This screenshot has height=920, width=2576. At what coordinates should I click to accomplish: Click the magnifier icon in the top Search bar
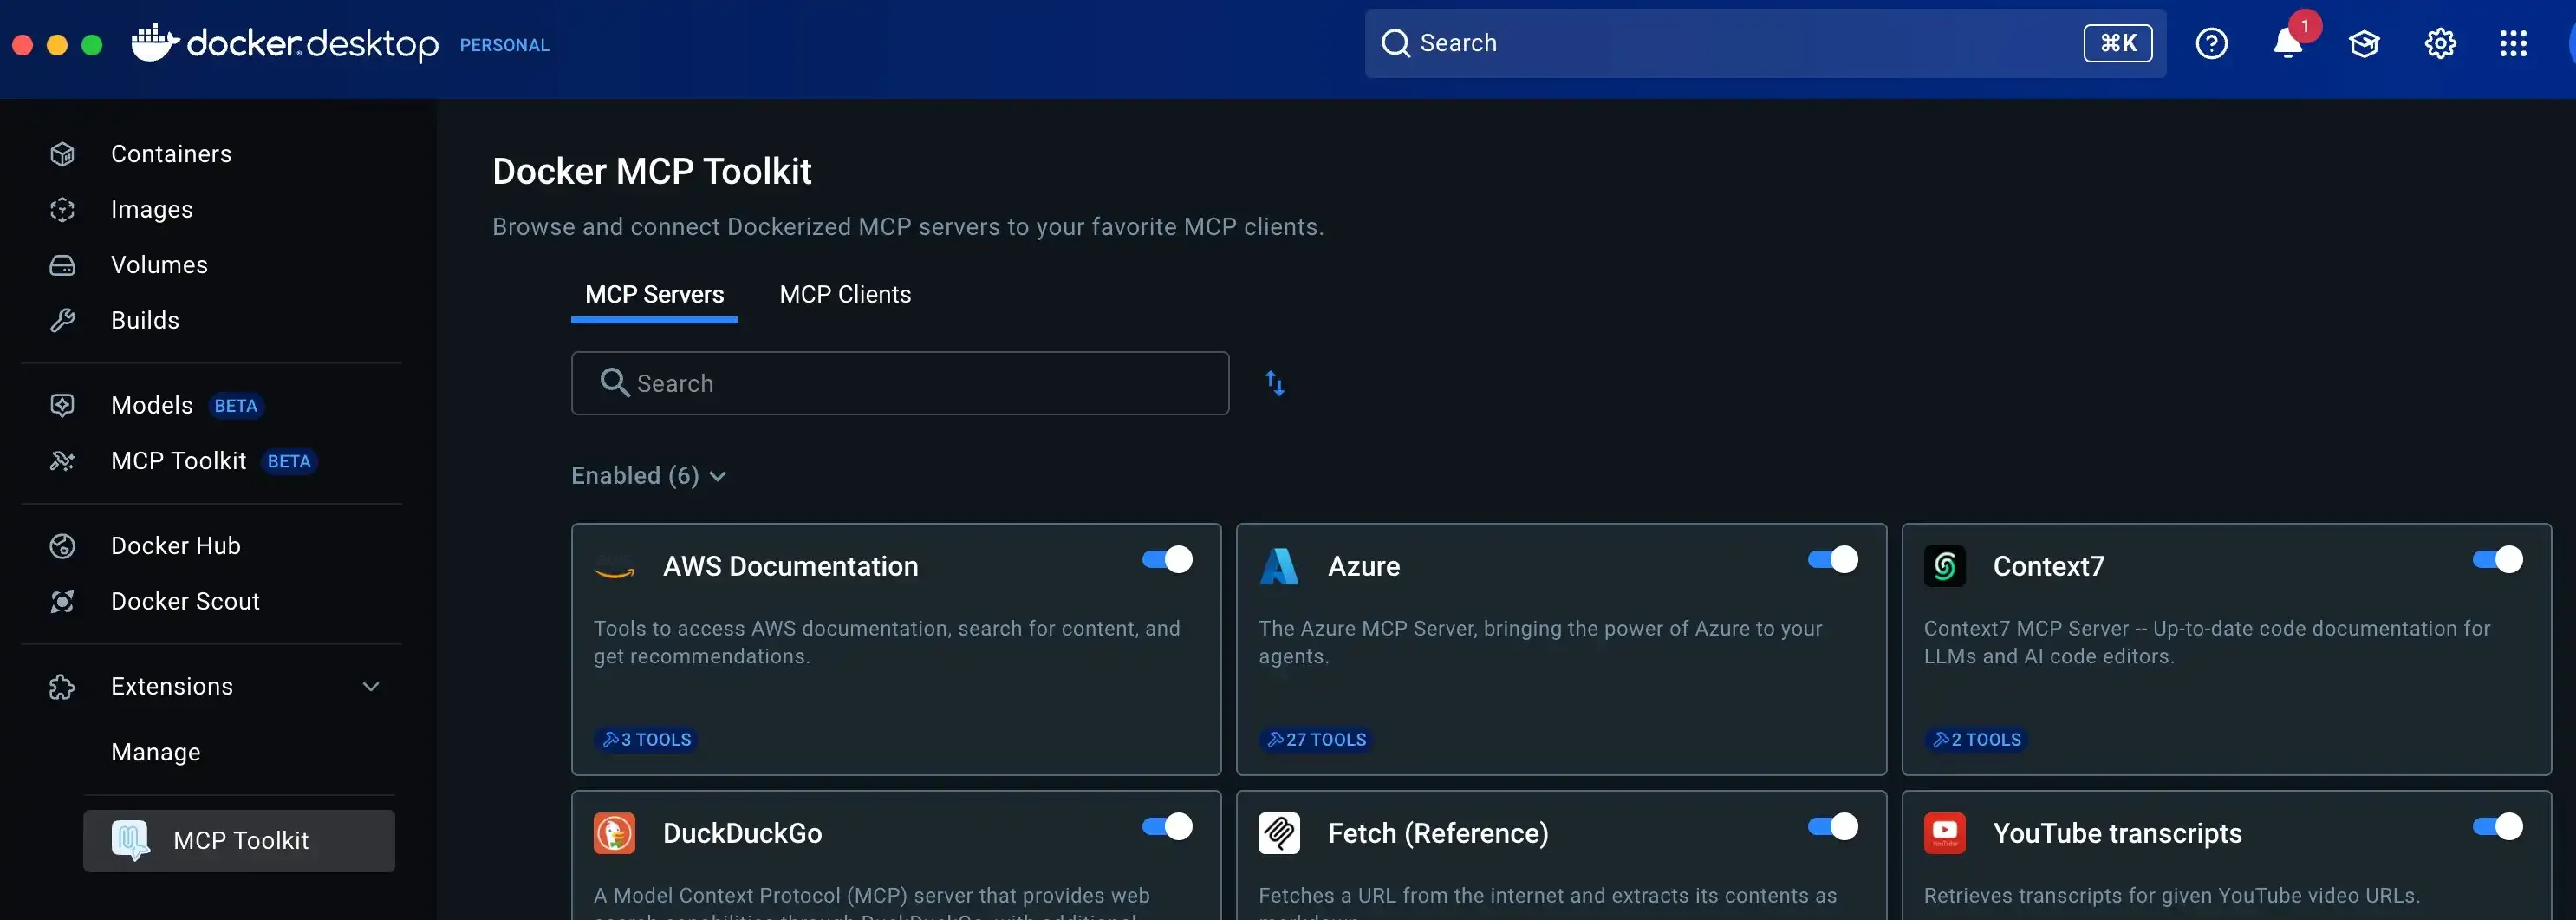(1395, 43)
